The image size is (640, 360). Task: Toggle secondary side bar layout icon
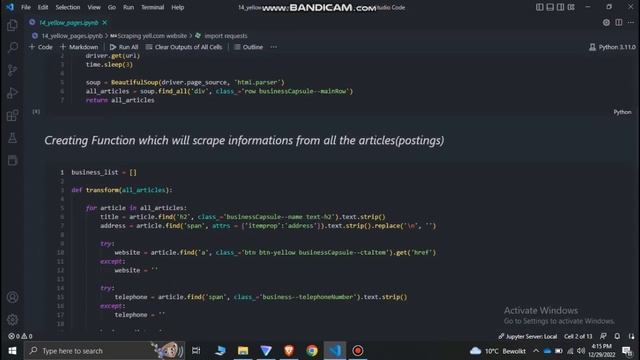tap(560, 7)
